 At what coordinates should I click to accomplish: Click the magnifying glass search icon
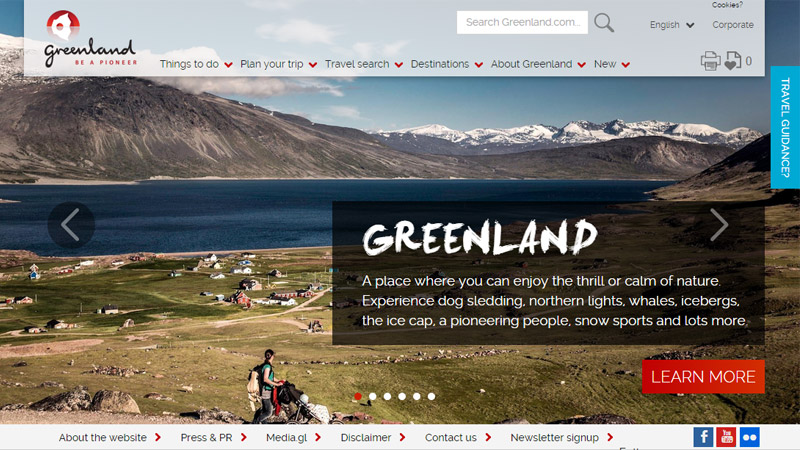coord(604,22)
